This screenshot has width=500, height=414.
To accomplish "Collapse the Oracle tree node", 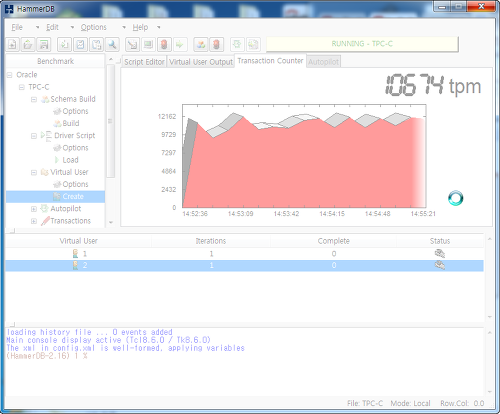I will [10, 75].
